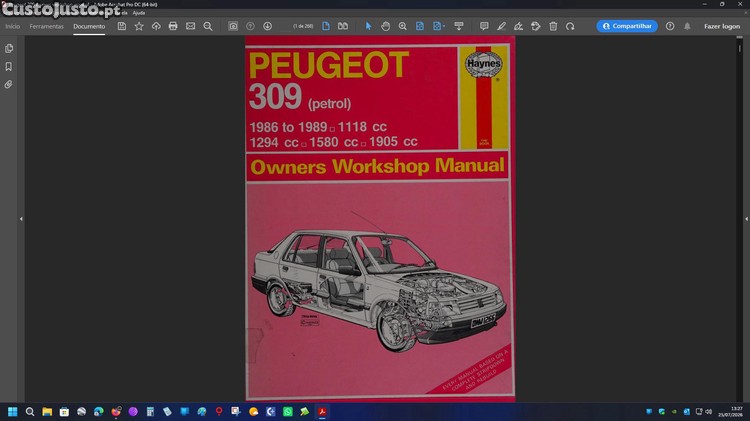Screen dimensions: 750x421
Task: Take a snapshot with the camera icon
Action: point(233,26)
